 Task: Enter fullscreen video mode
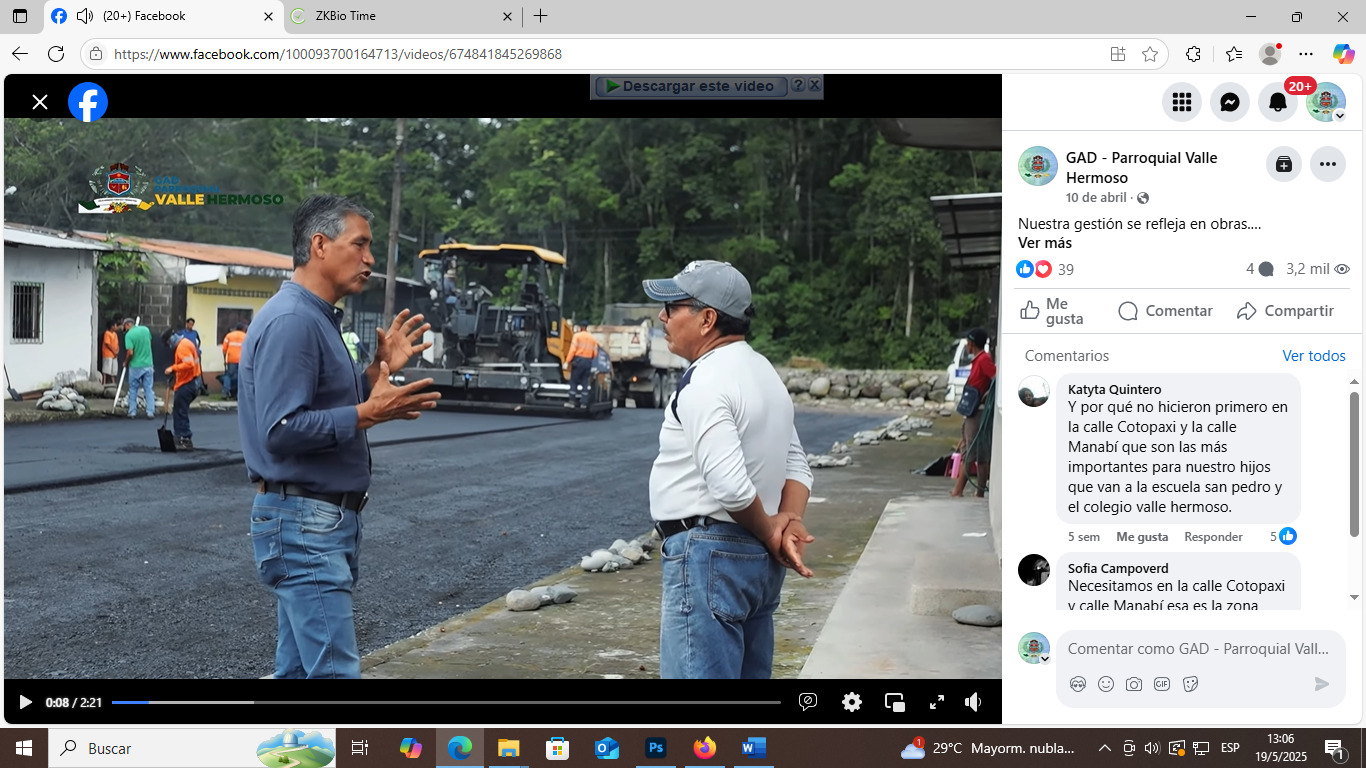[937, 702]
